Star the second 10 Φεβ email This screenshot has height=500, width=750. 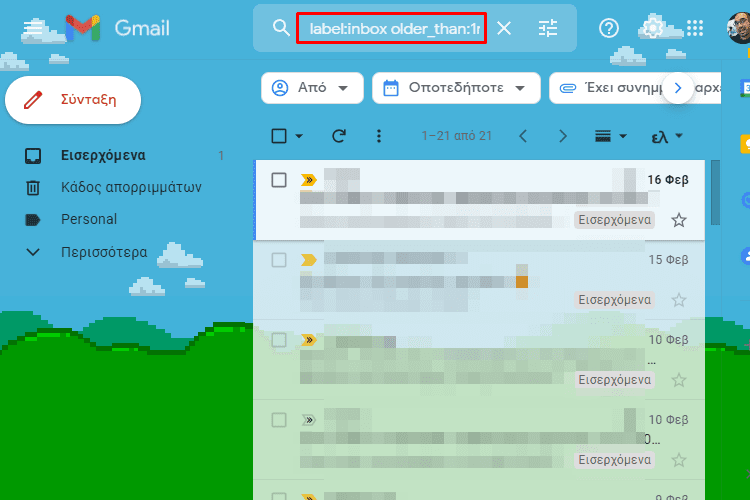click(x=678, y=460)
